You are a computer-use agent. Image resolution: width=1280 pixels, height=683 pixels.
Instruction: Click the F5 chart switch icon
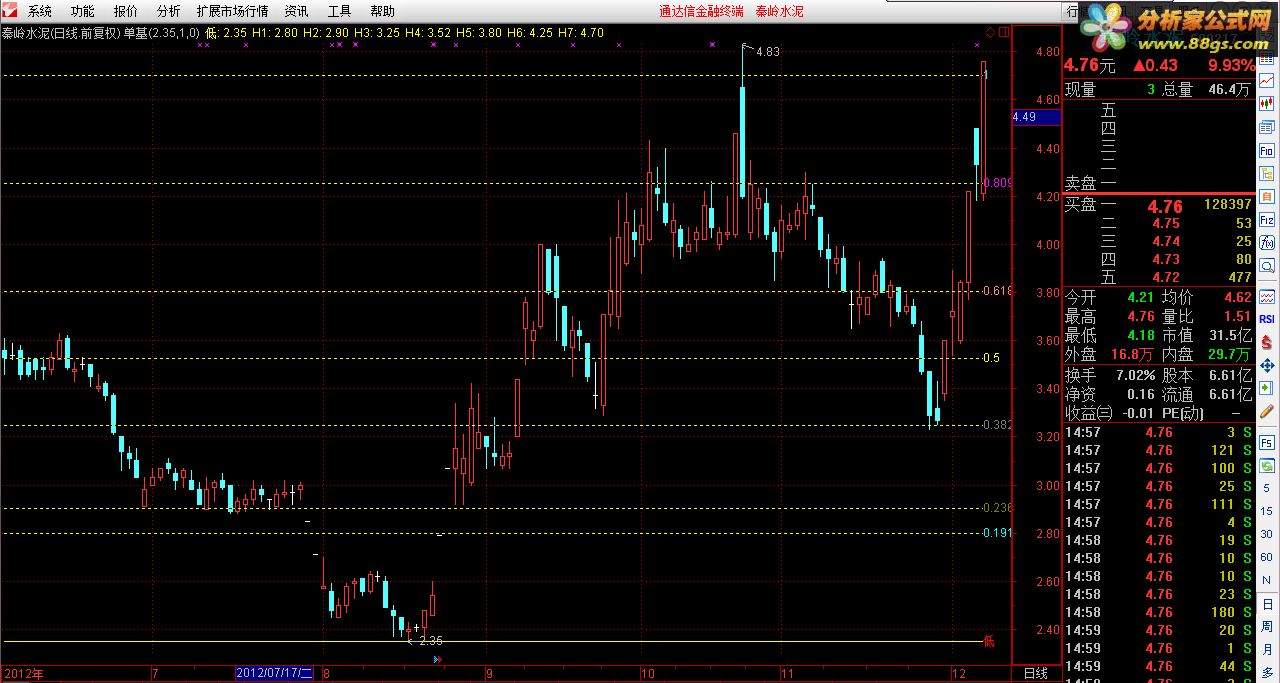pyautogui.click(x=1267, y=442)
